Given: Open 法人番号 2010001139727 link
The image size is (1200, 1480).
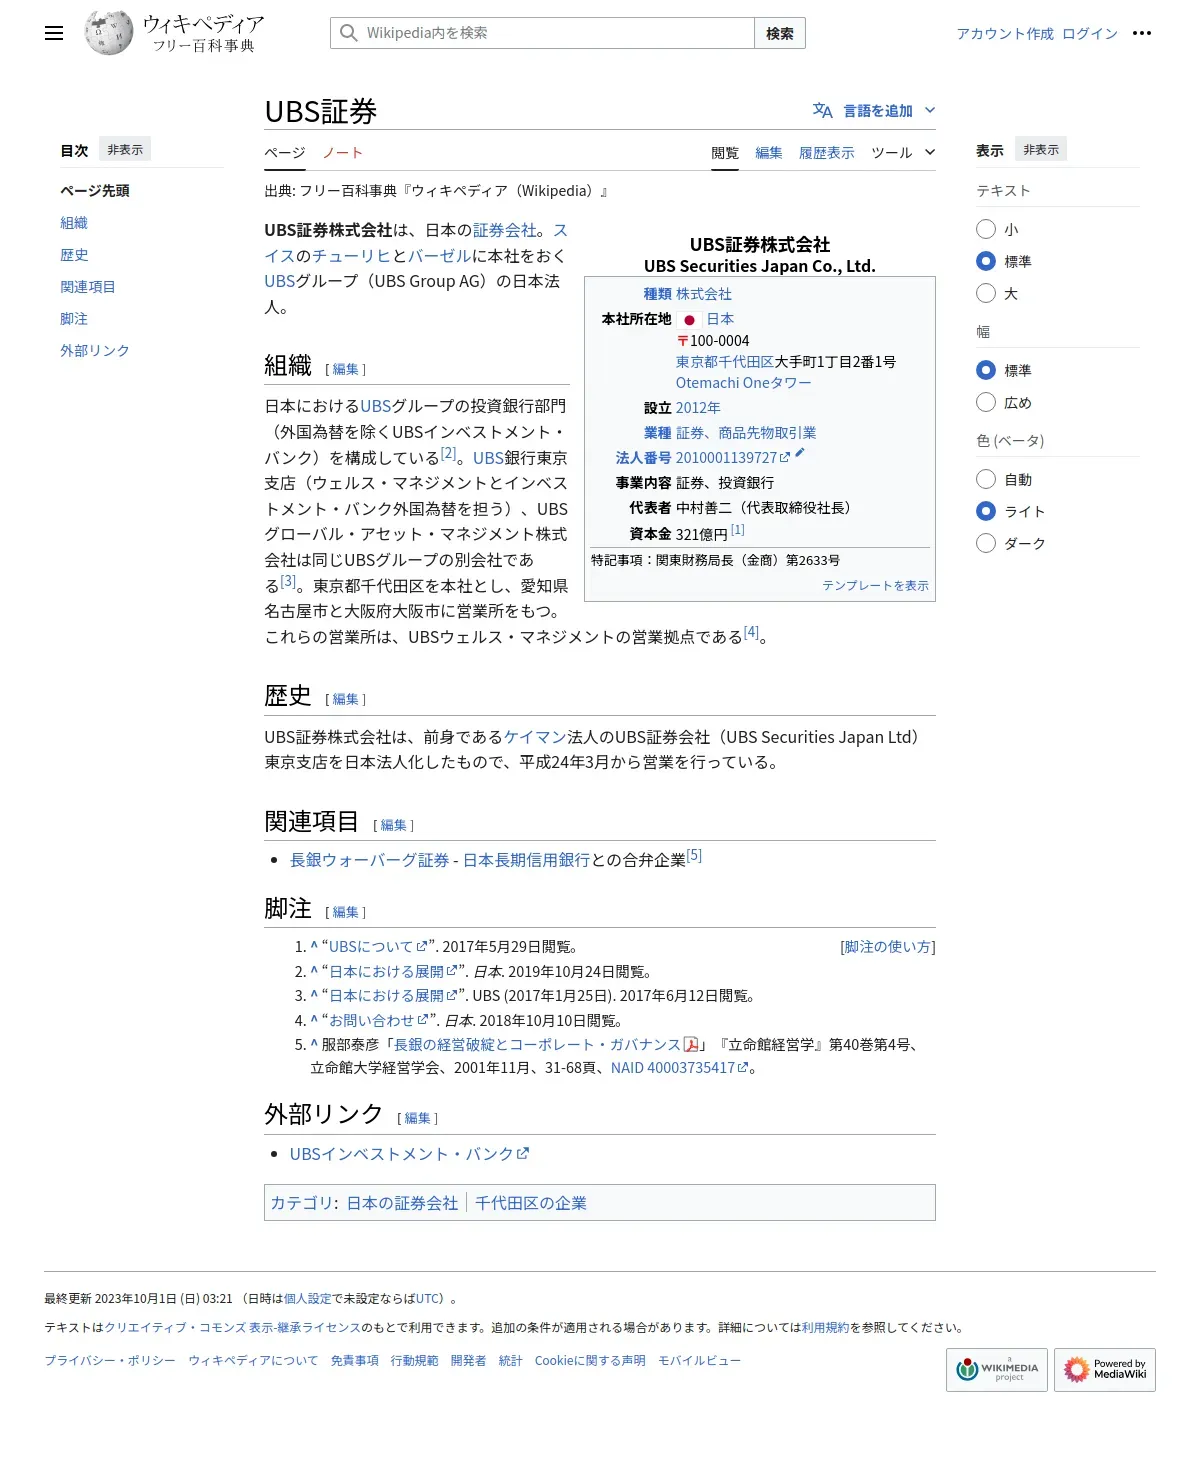Looking at the screenshot, I should pyautogui.click(x=733, y=457).
